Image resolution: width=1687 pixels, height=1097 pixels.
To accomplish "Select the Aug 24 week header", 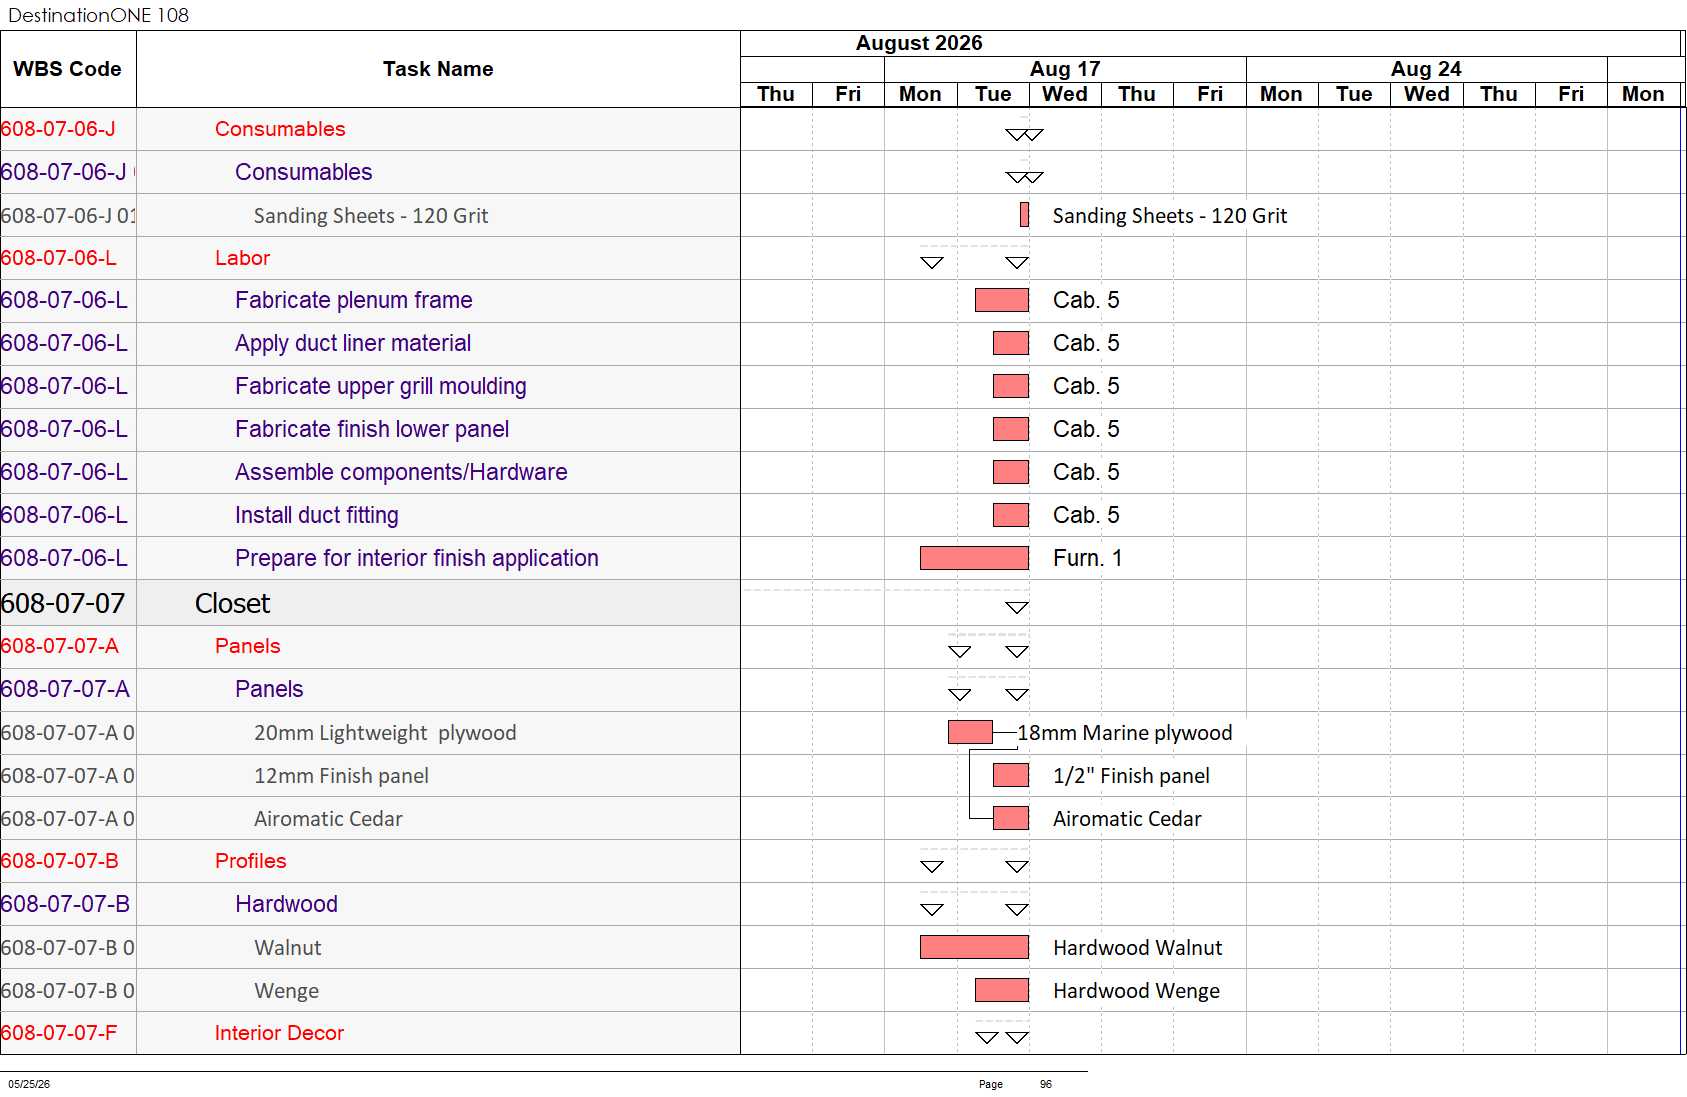I will tap(1426, 69).
